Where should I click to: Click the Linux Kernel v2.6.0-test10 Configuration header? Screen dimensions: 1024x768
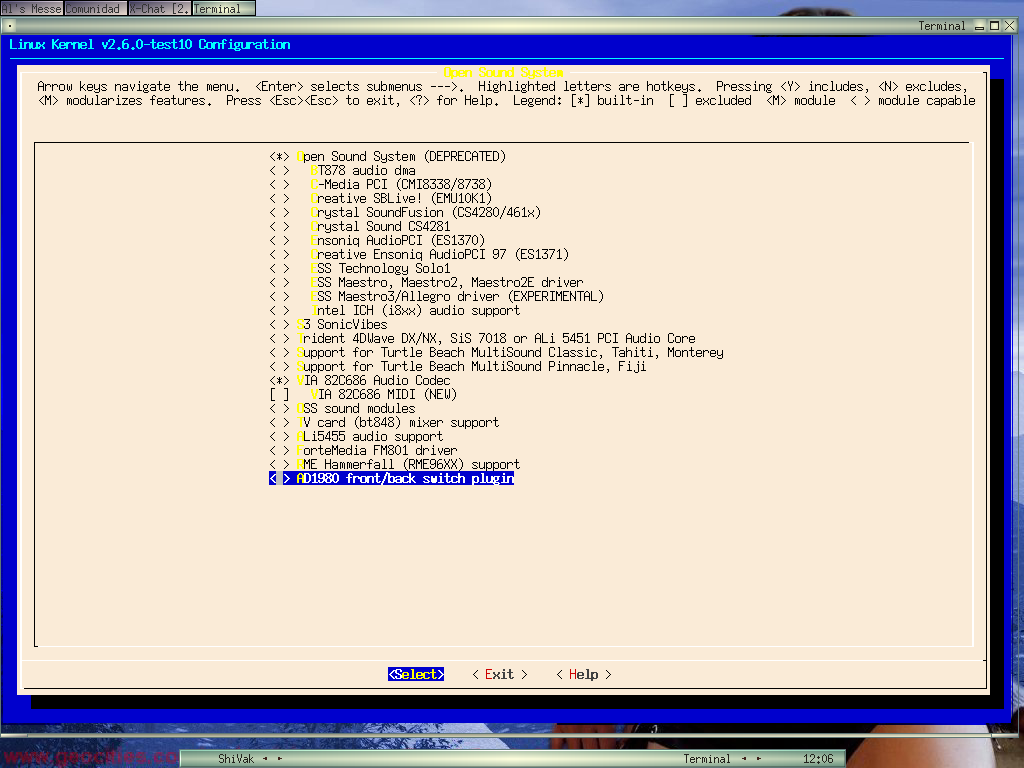150,44
